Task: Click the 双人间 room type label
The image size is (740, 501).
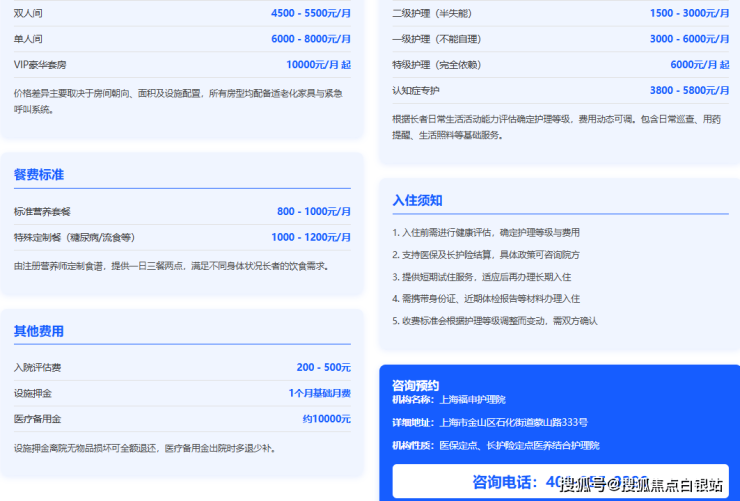Action: [x=28, y=13]
